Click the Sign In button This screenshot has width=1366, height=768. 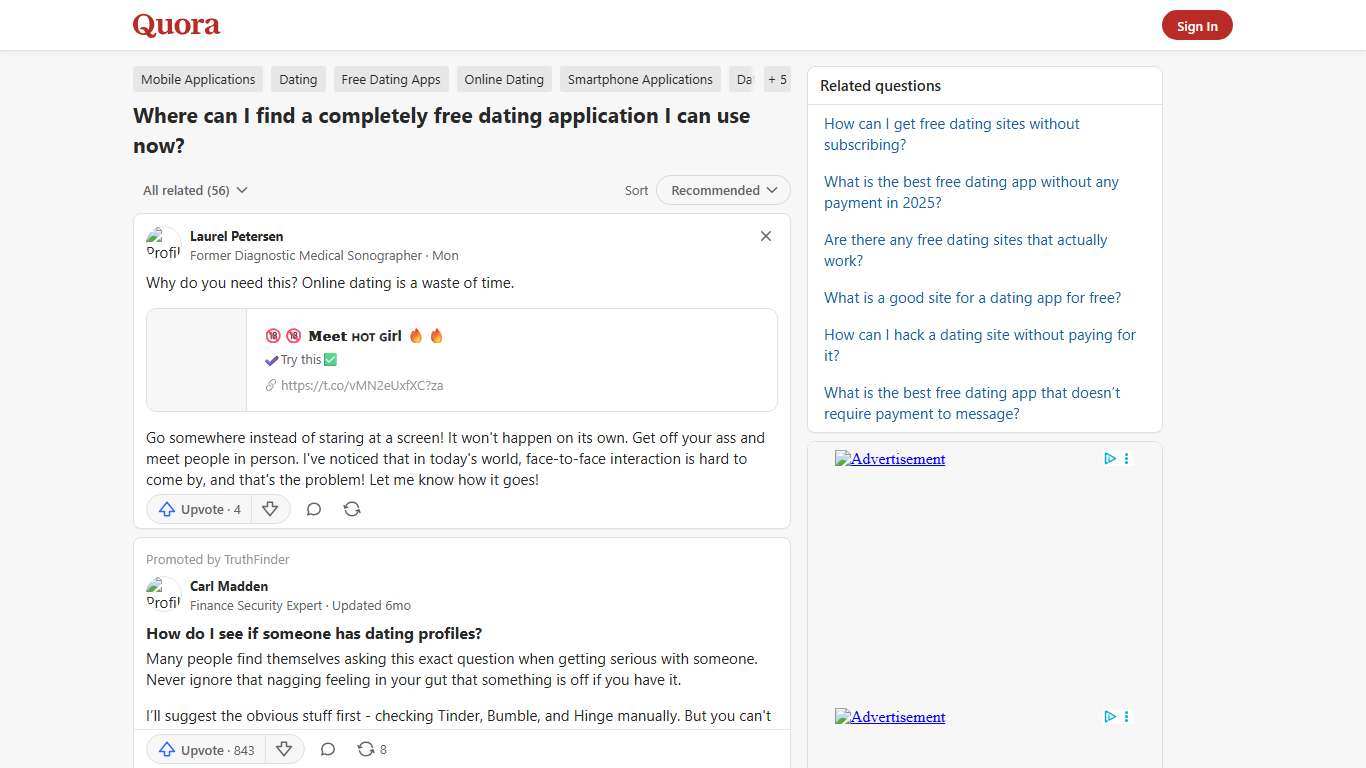pyautogui.click(x=1197, y=25)
